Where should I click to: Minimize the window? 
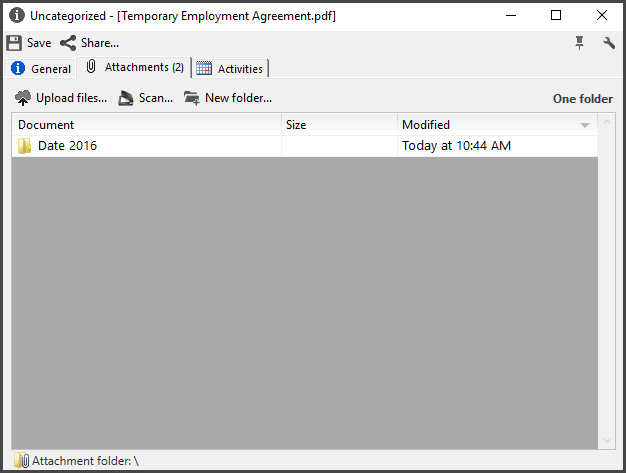click(x=511, y=16)
